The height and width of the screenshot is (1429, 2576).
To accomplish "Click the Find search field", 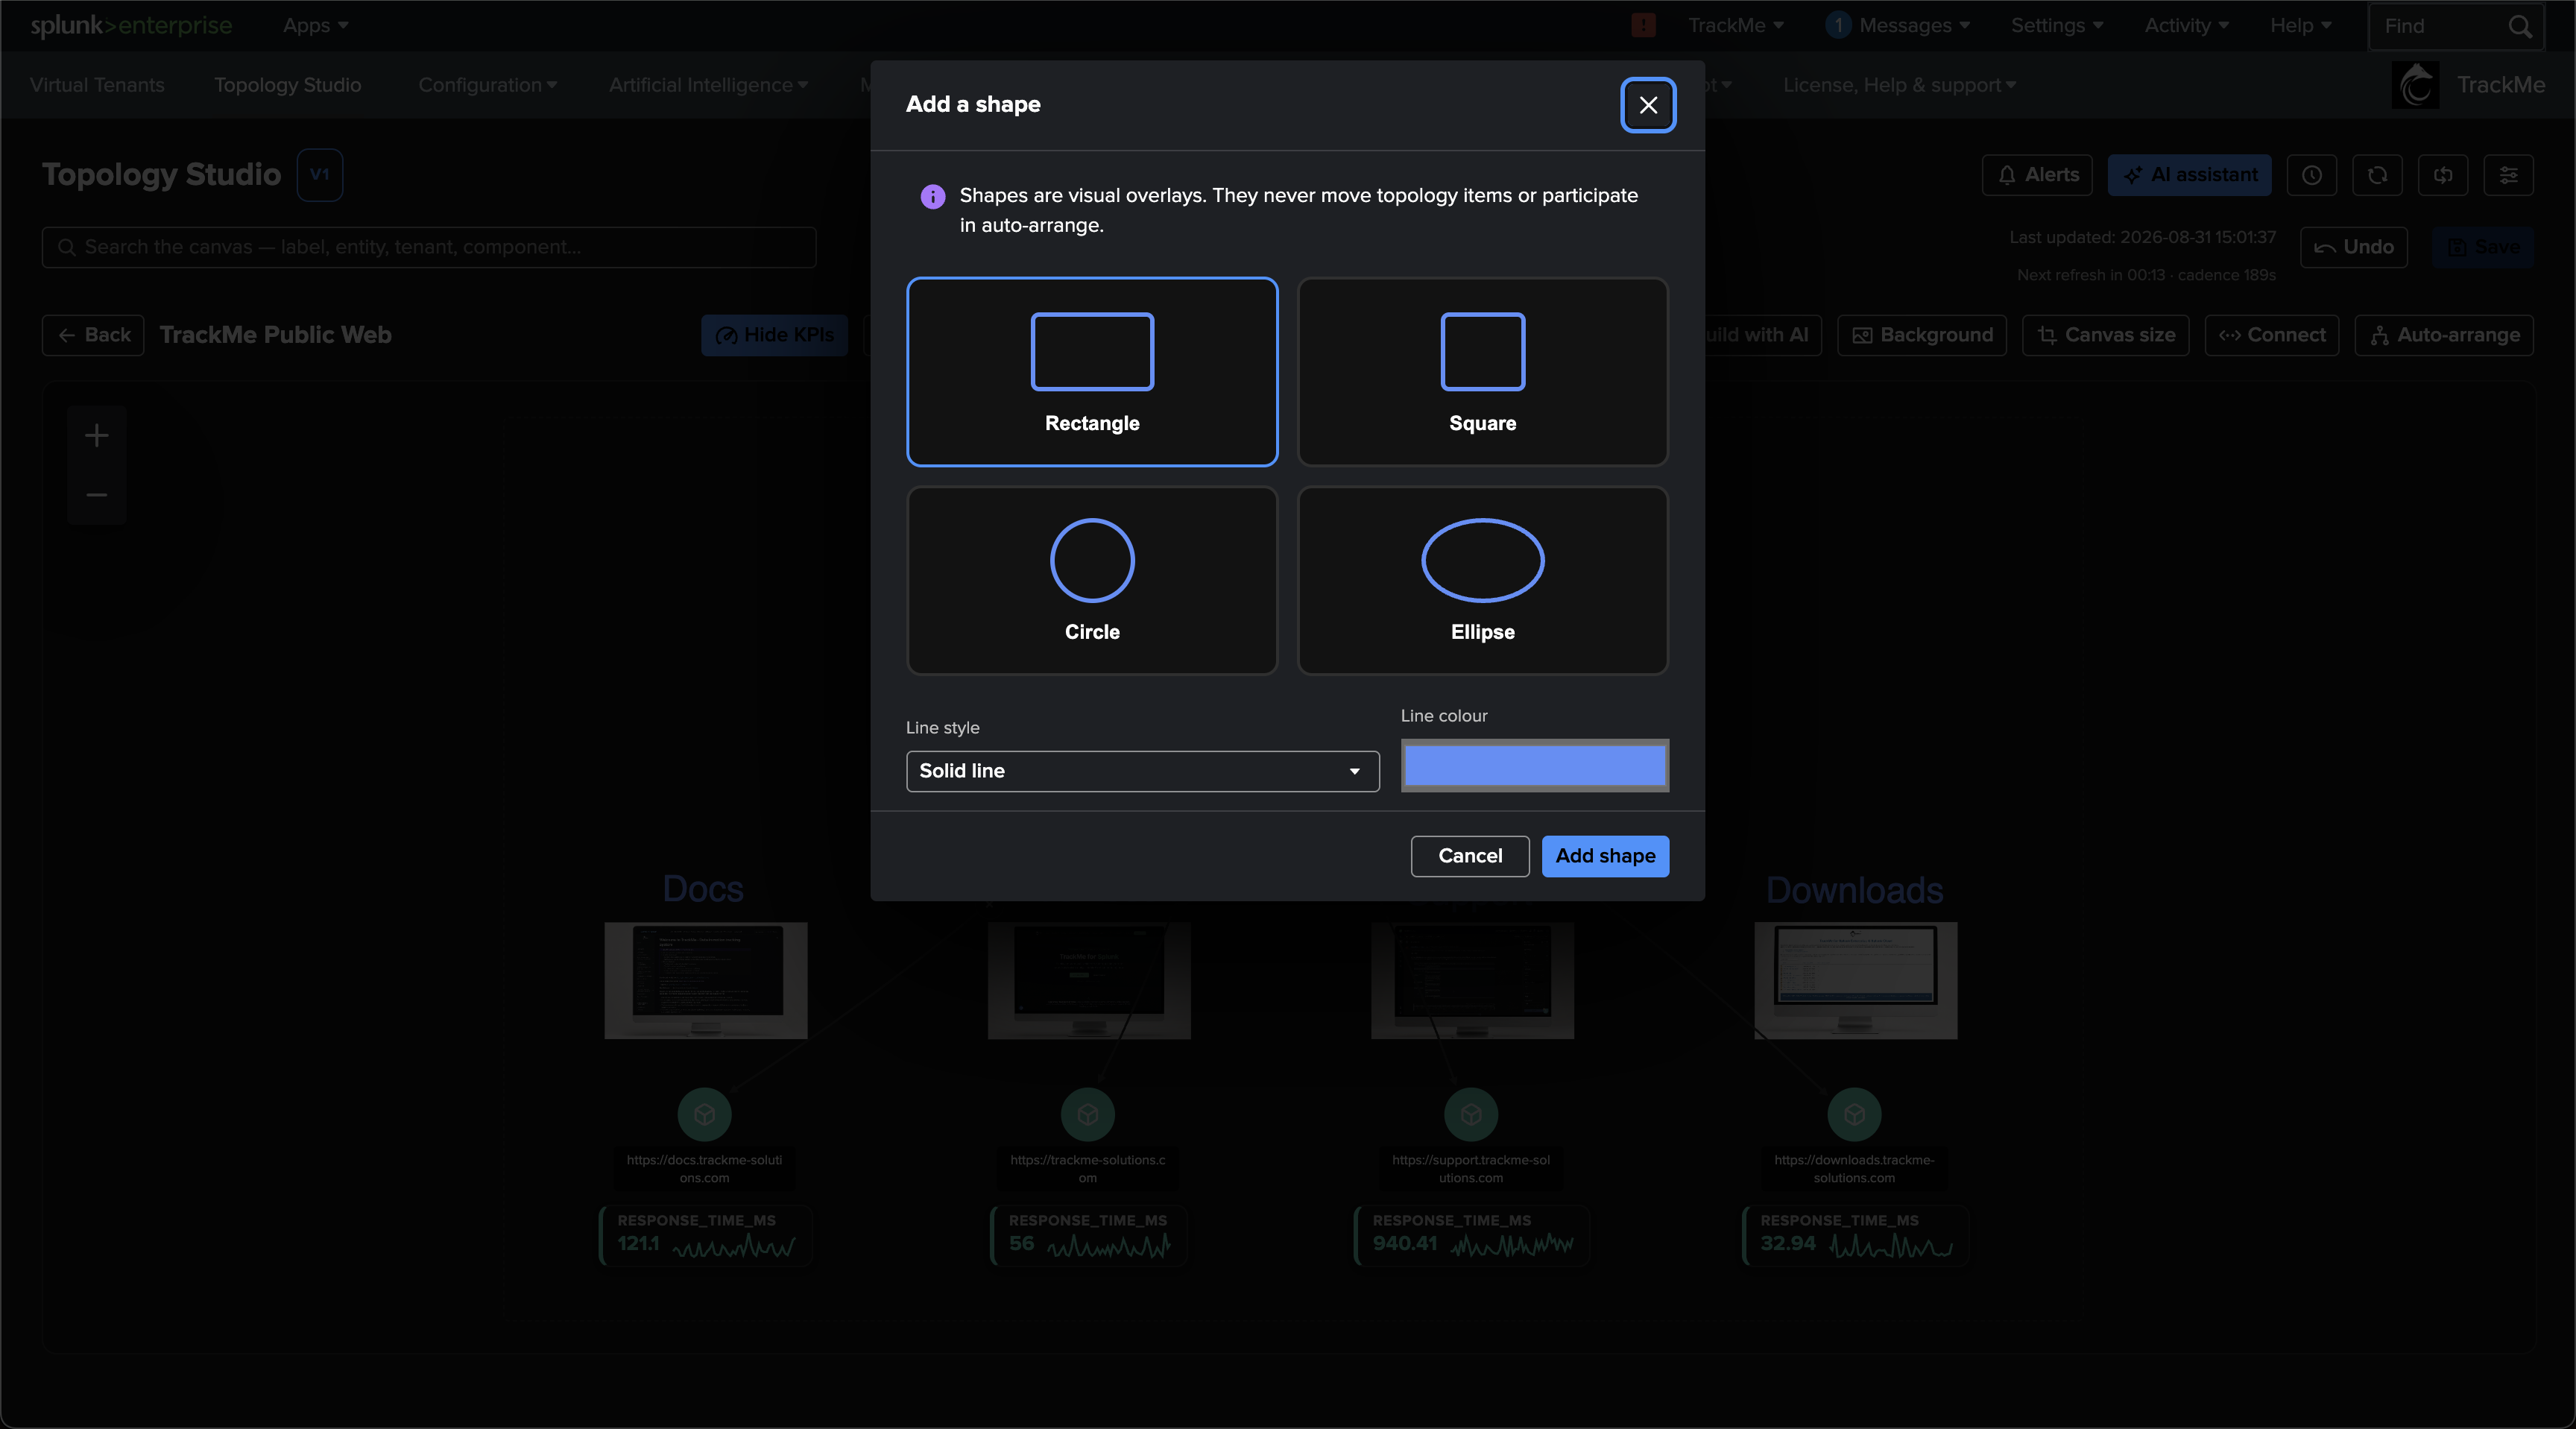I will (x=2455, y=26).
